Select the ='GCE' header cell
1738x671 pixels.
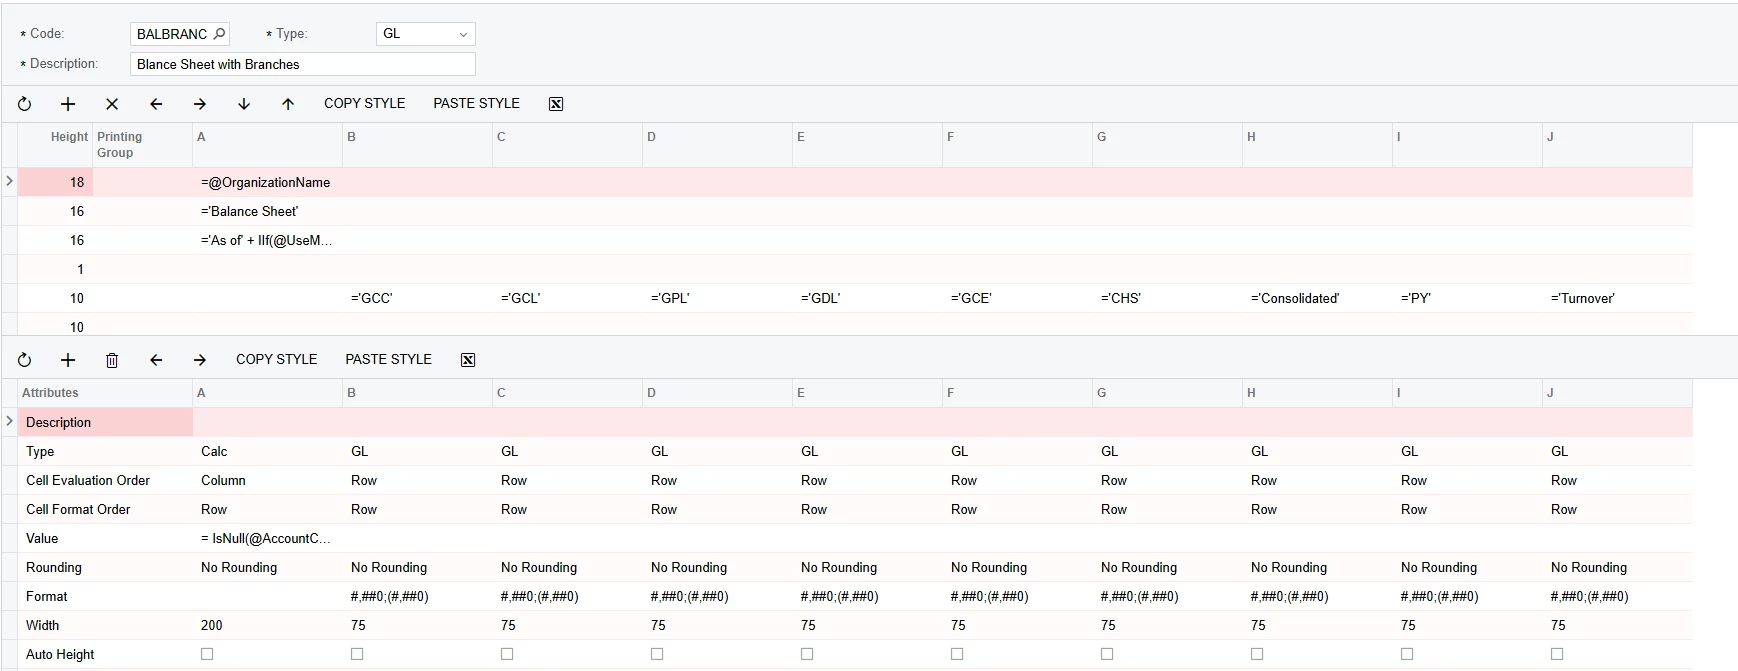[1017, 298]
